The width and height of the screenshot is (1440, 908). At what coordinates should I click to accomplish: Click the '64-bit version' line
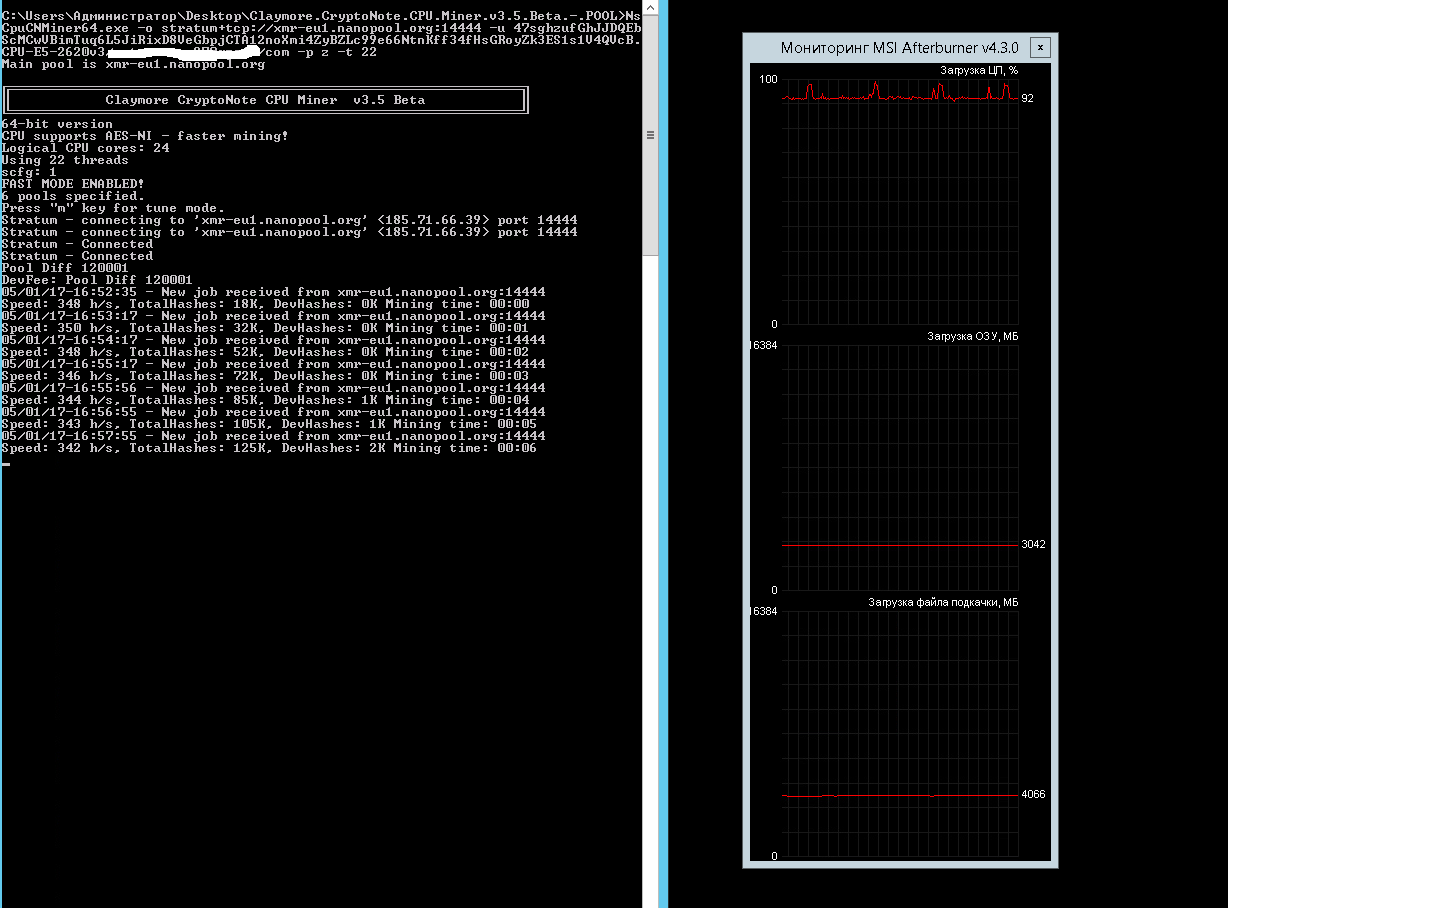coord(57,124)
